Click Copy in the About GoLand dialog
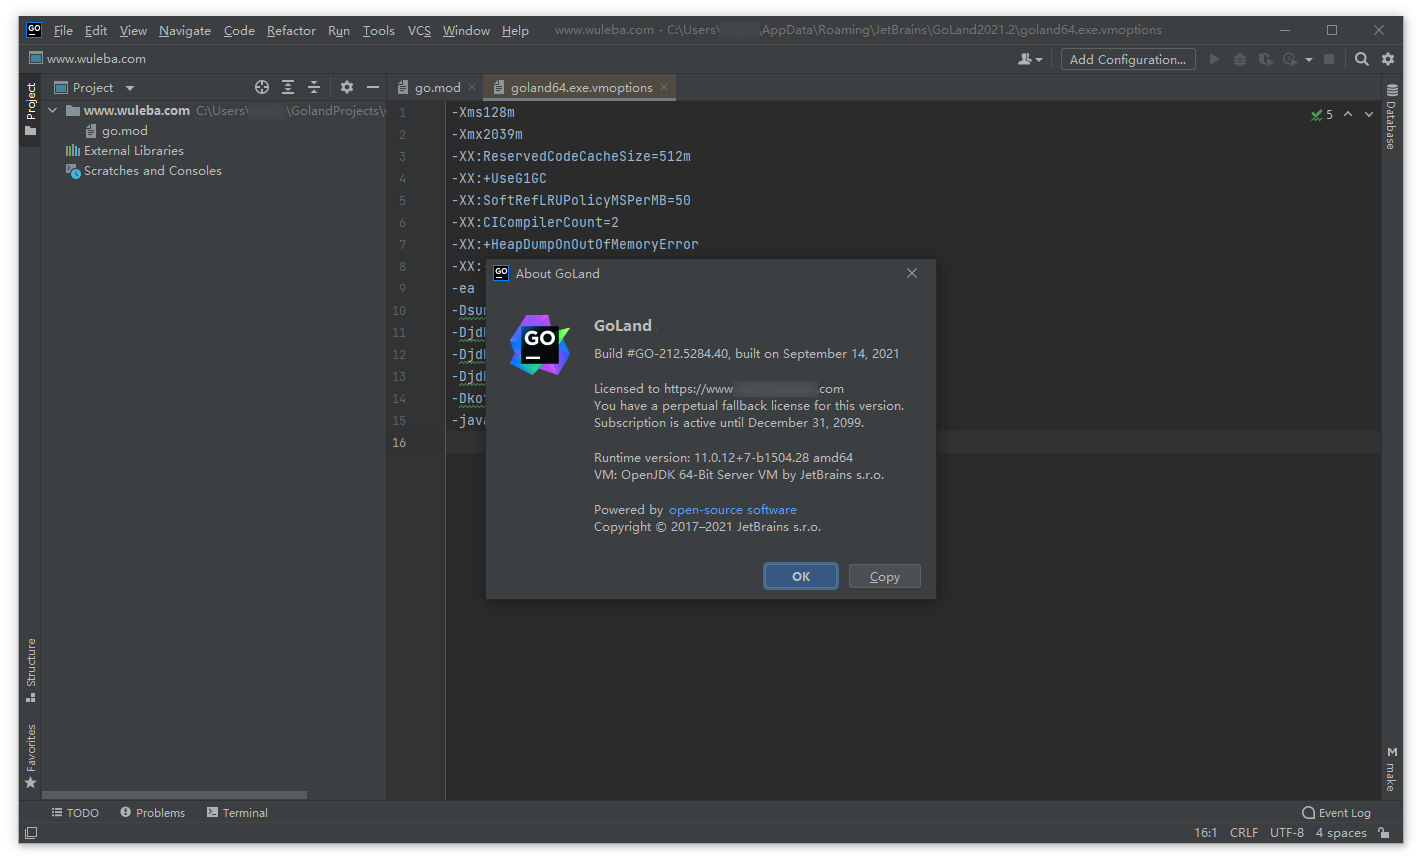 click(885, 576)
